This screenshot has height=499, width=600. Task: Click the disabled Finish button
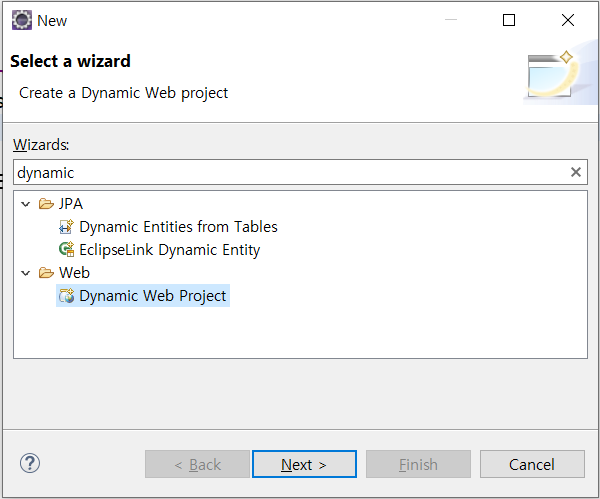click(418, 464)
